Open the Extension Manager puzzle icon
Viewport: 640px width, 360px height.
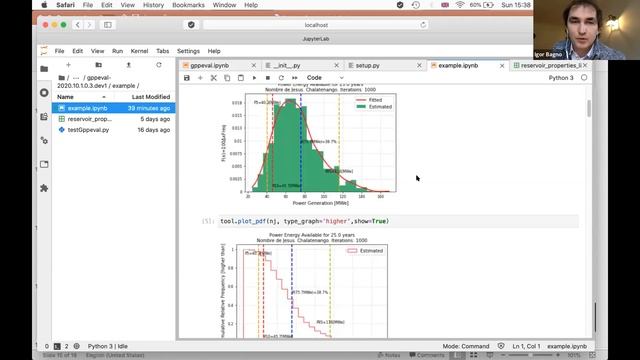[x=44, y=188]
